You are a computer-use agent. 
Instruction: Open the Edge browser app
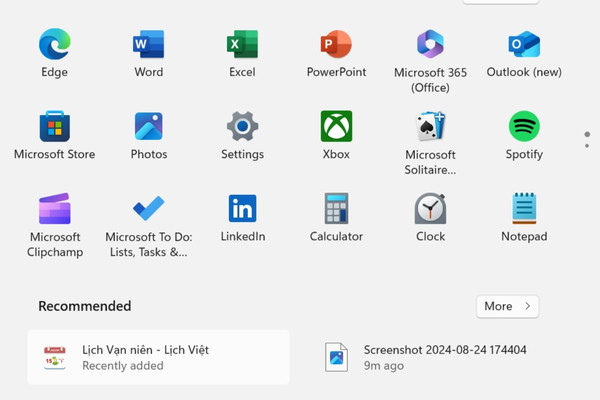55,44
